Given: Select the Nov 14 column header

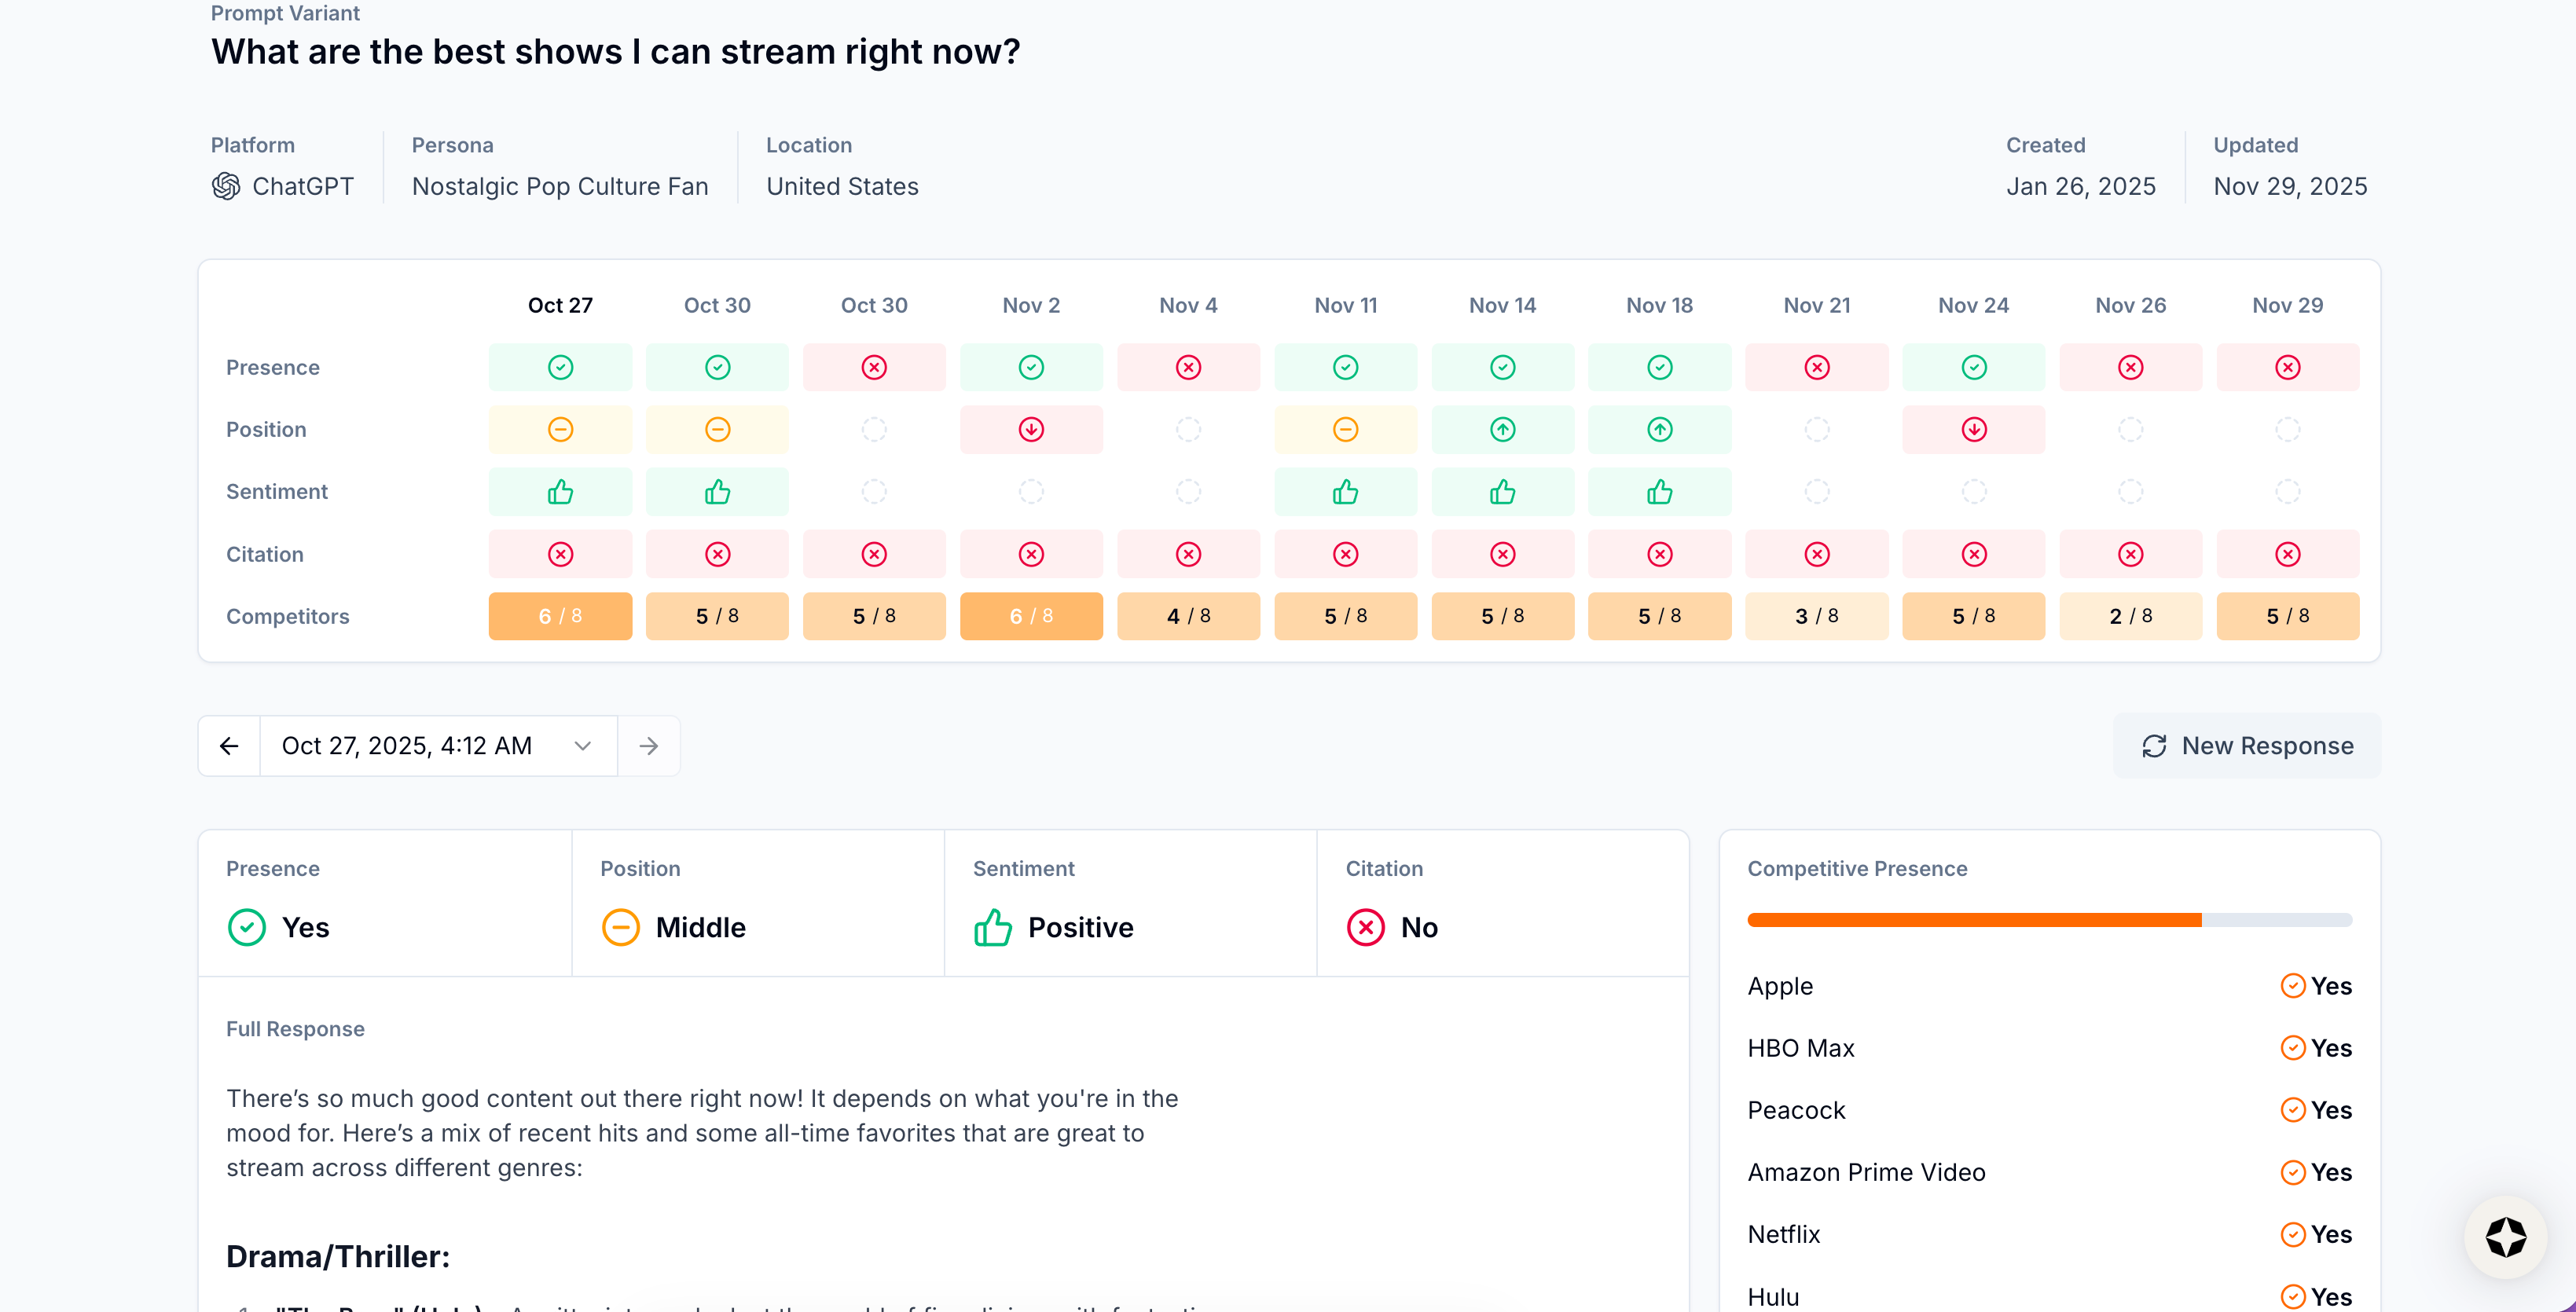Looking at the screenshot, I should pyautogui.click(x=1502, y=305).
